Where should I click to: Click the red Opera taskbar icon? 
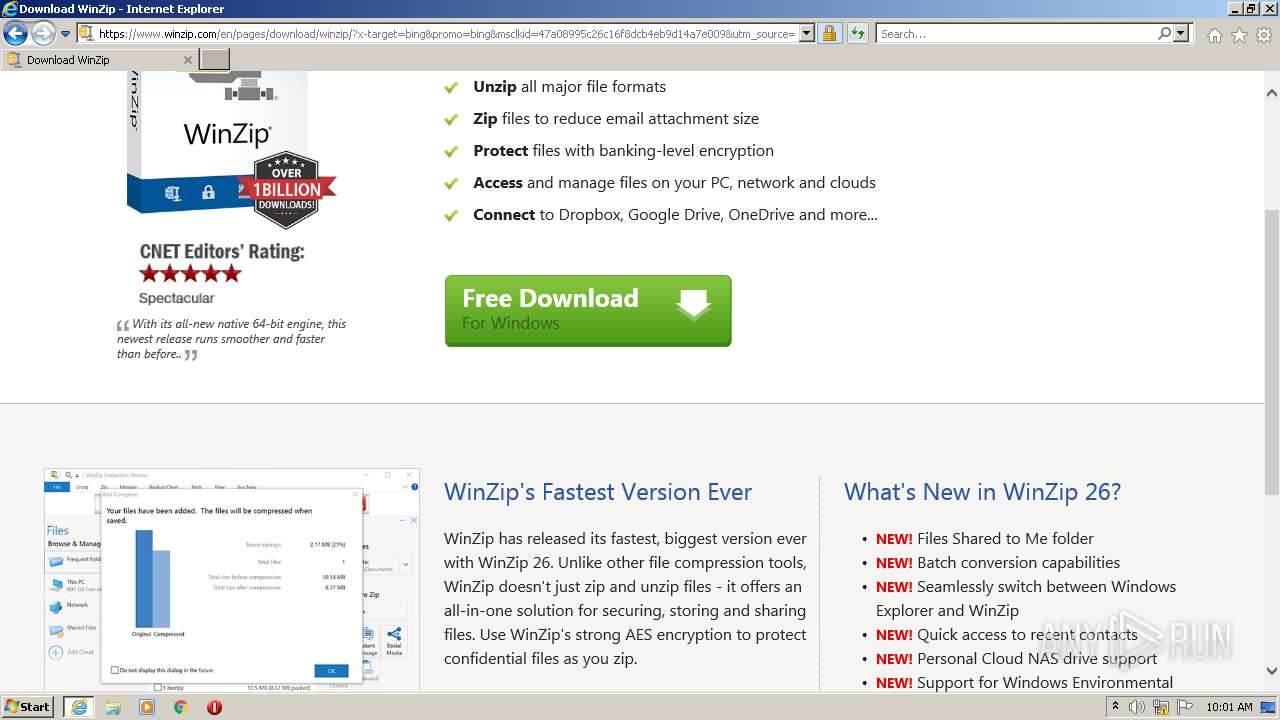[x=214, y=707]
